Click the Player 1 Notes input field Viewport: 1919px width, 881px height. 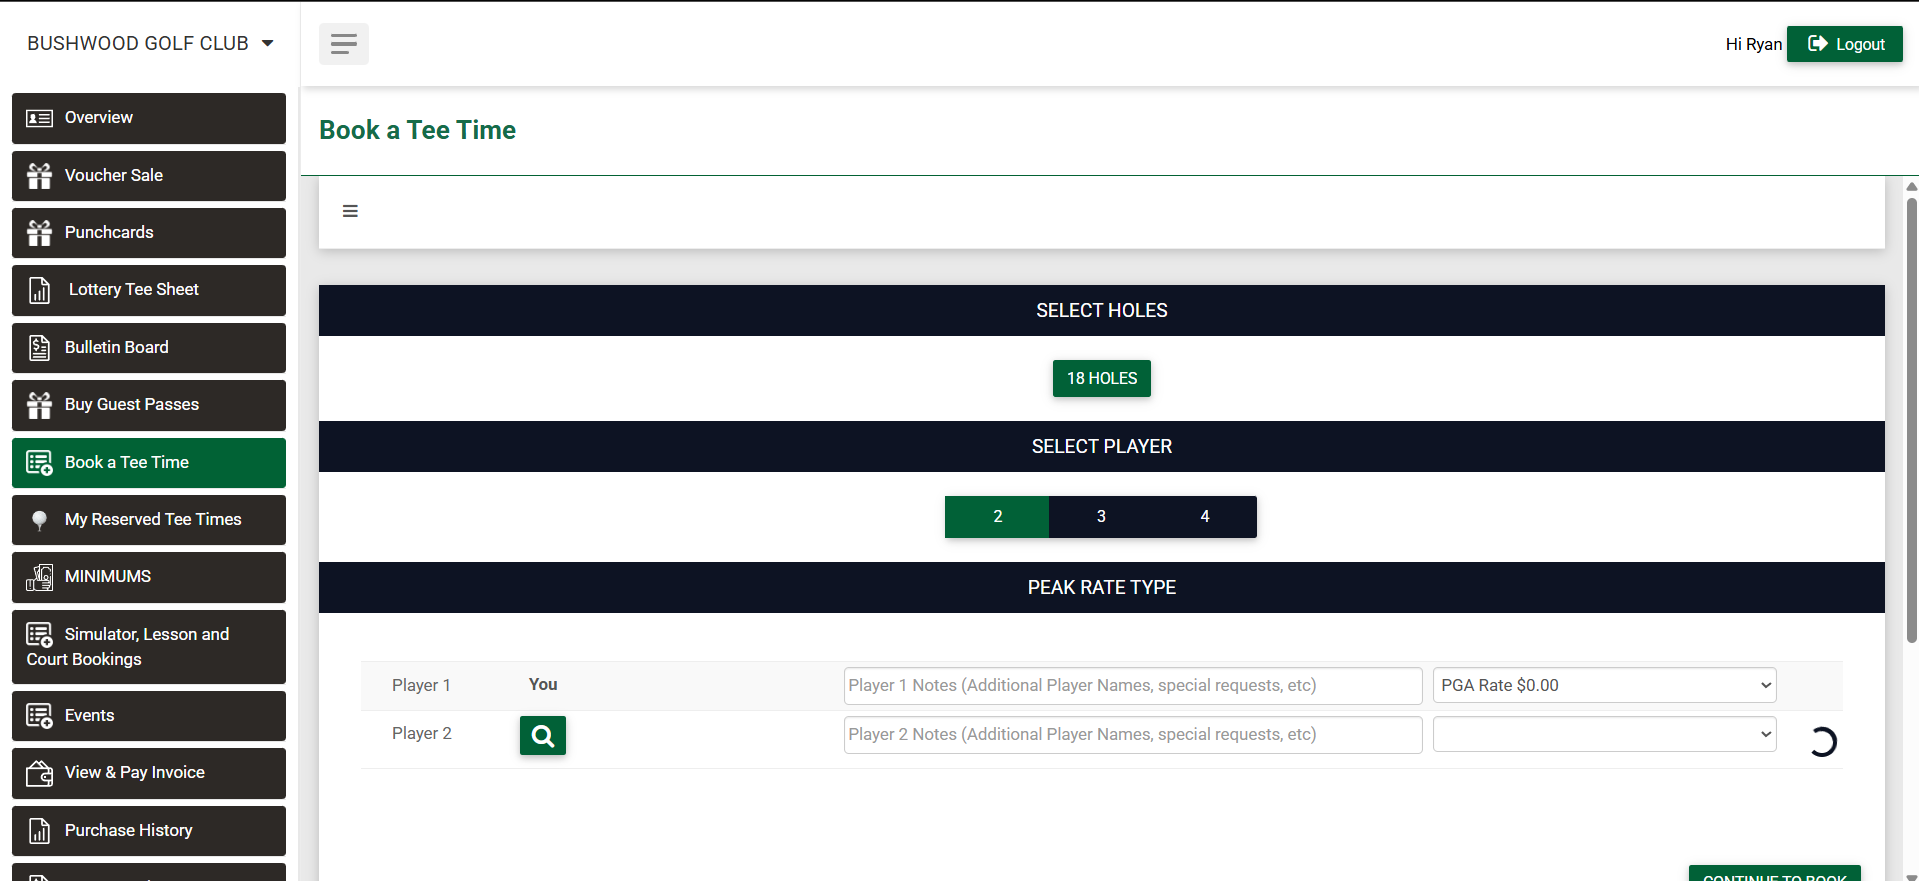click(1132, 686)
